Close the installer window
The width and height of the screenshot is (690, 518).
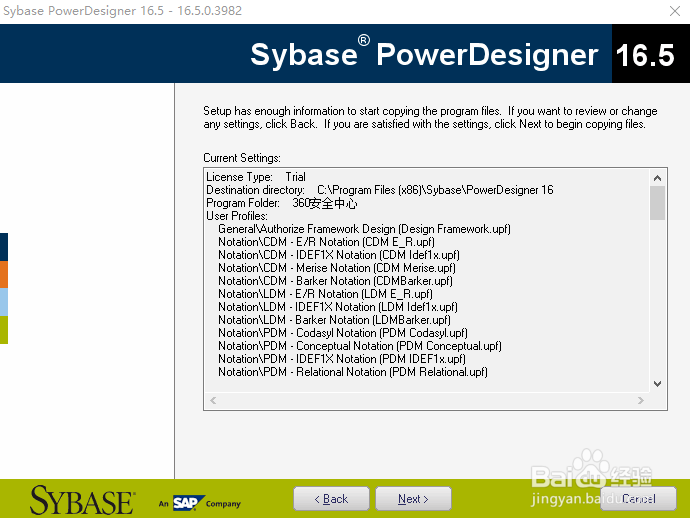pos(675,11)
